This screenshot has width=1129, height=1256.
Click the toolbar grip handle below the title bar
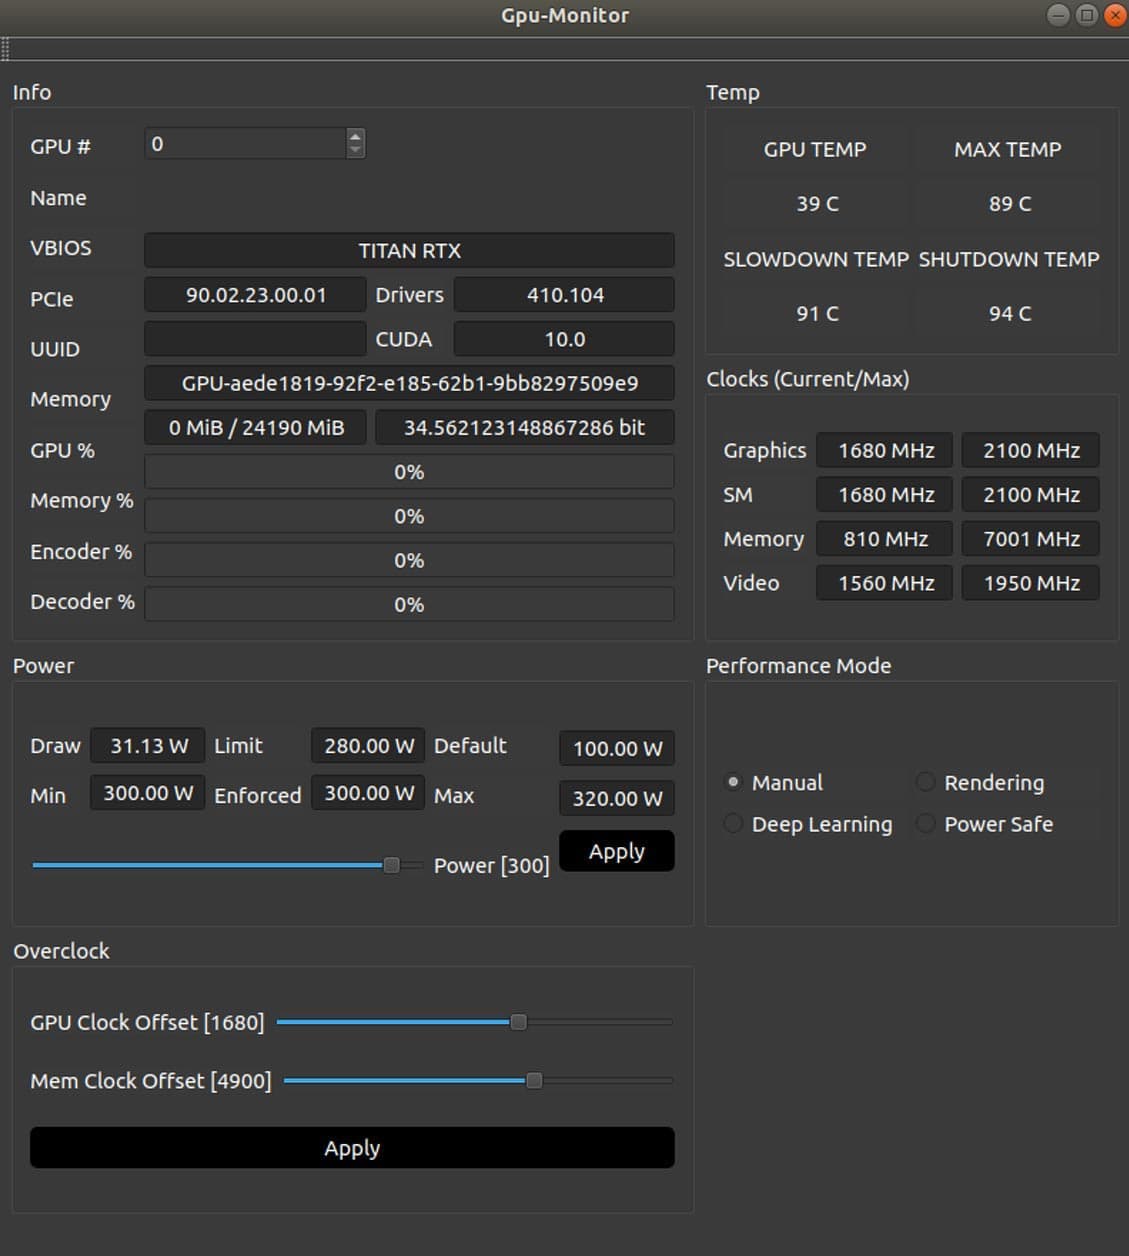5,49
